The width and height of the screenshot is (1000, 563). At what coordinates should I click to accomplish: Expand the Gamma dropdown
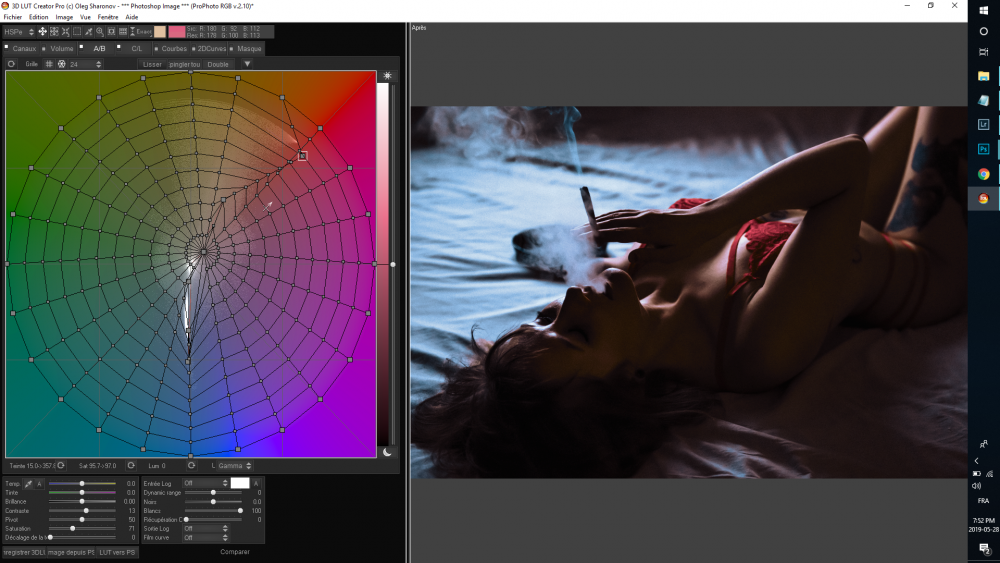click(232, 465)
